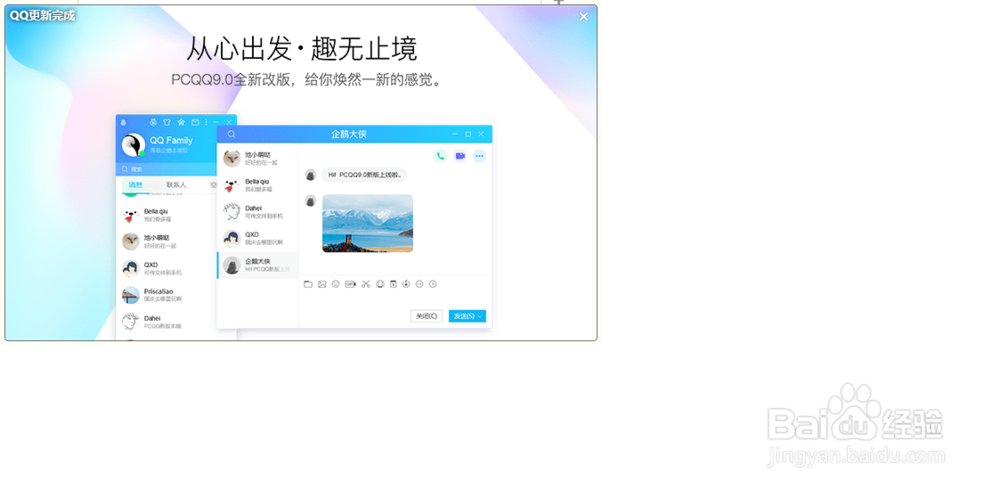
Task: Start a video call with camera icon
Action: pyautogui.click(x=460, y=156)
